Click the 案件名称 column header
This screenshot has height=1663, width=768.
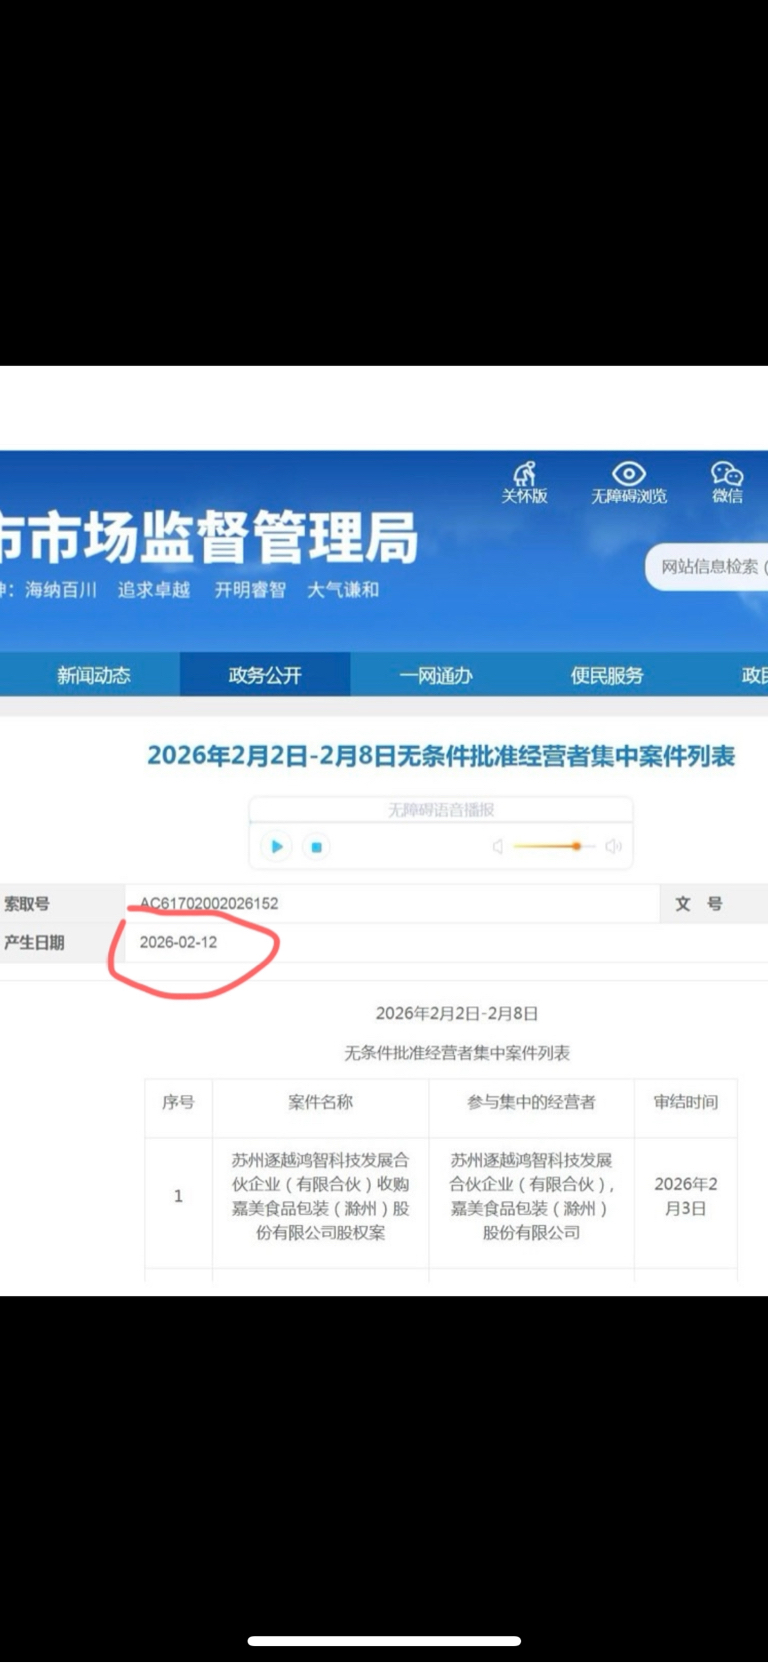click(x=321, y=1102)
